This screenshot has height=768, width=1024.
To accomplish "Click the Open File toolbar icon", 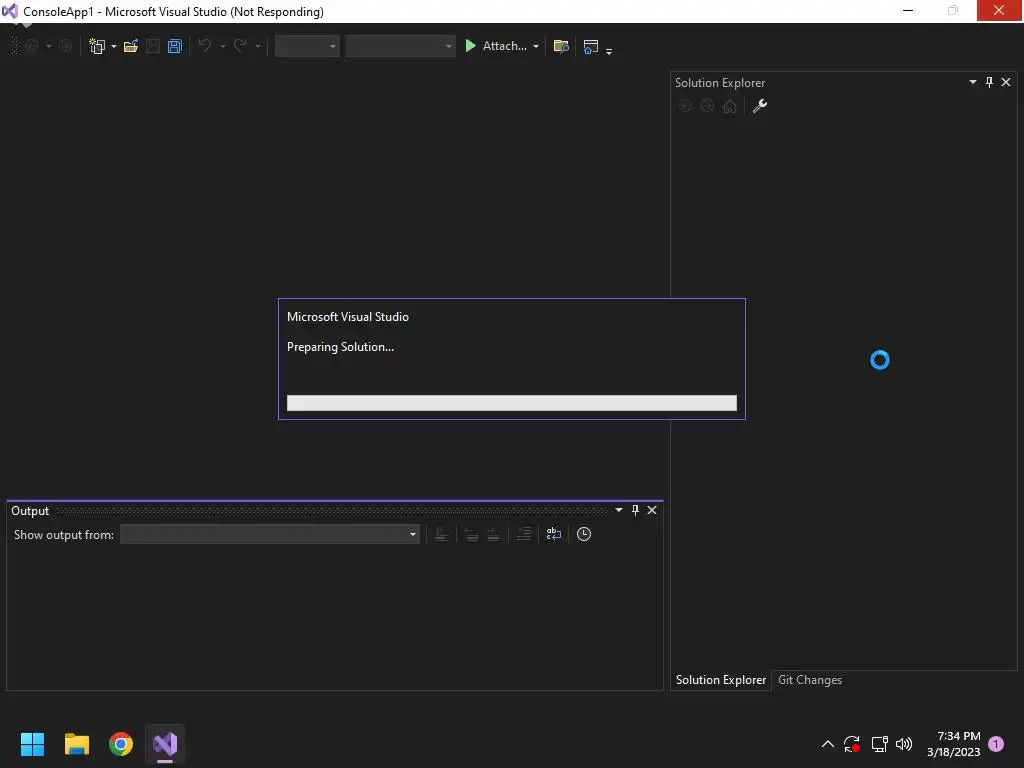I will click(131, 46).
